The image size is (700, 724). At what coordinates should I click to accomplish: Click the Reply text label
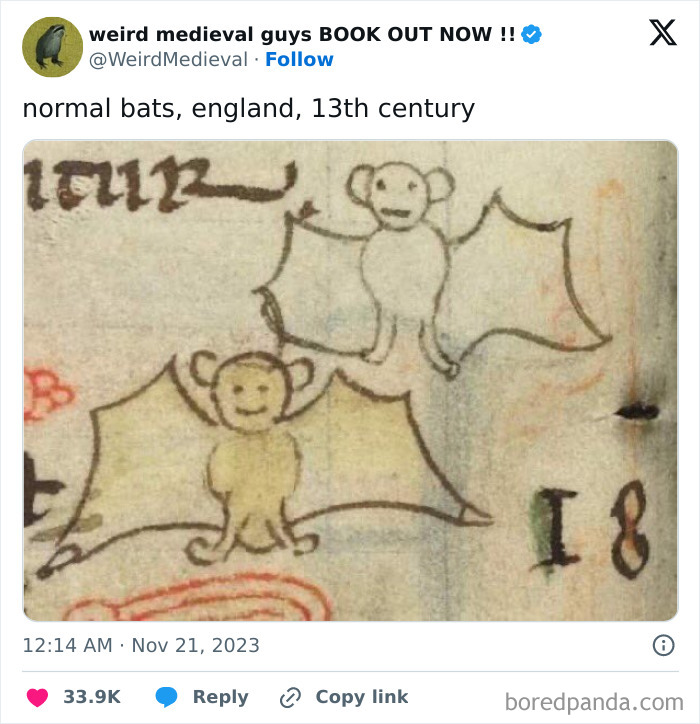click(x=220, y=697)
